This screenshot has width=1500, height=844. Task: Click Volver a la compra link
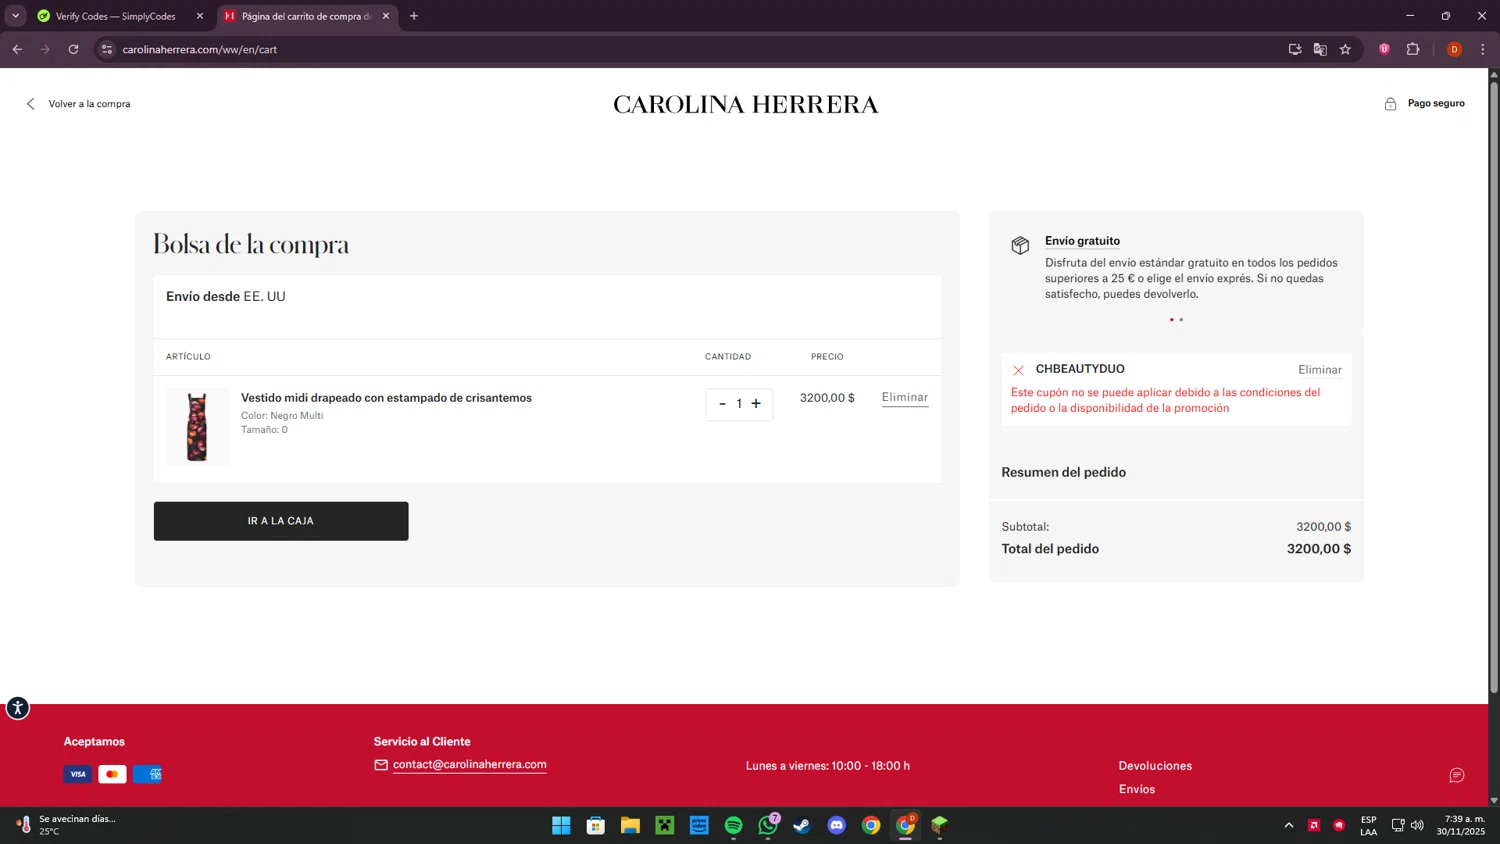(x=89, y=104)
